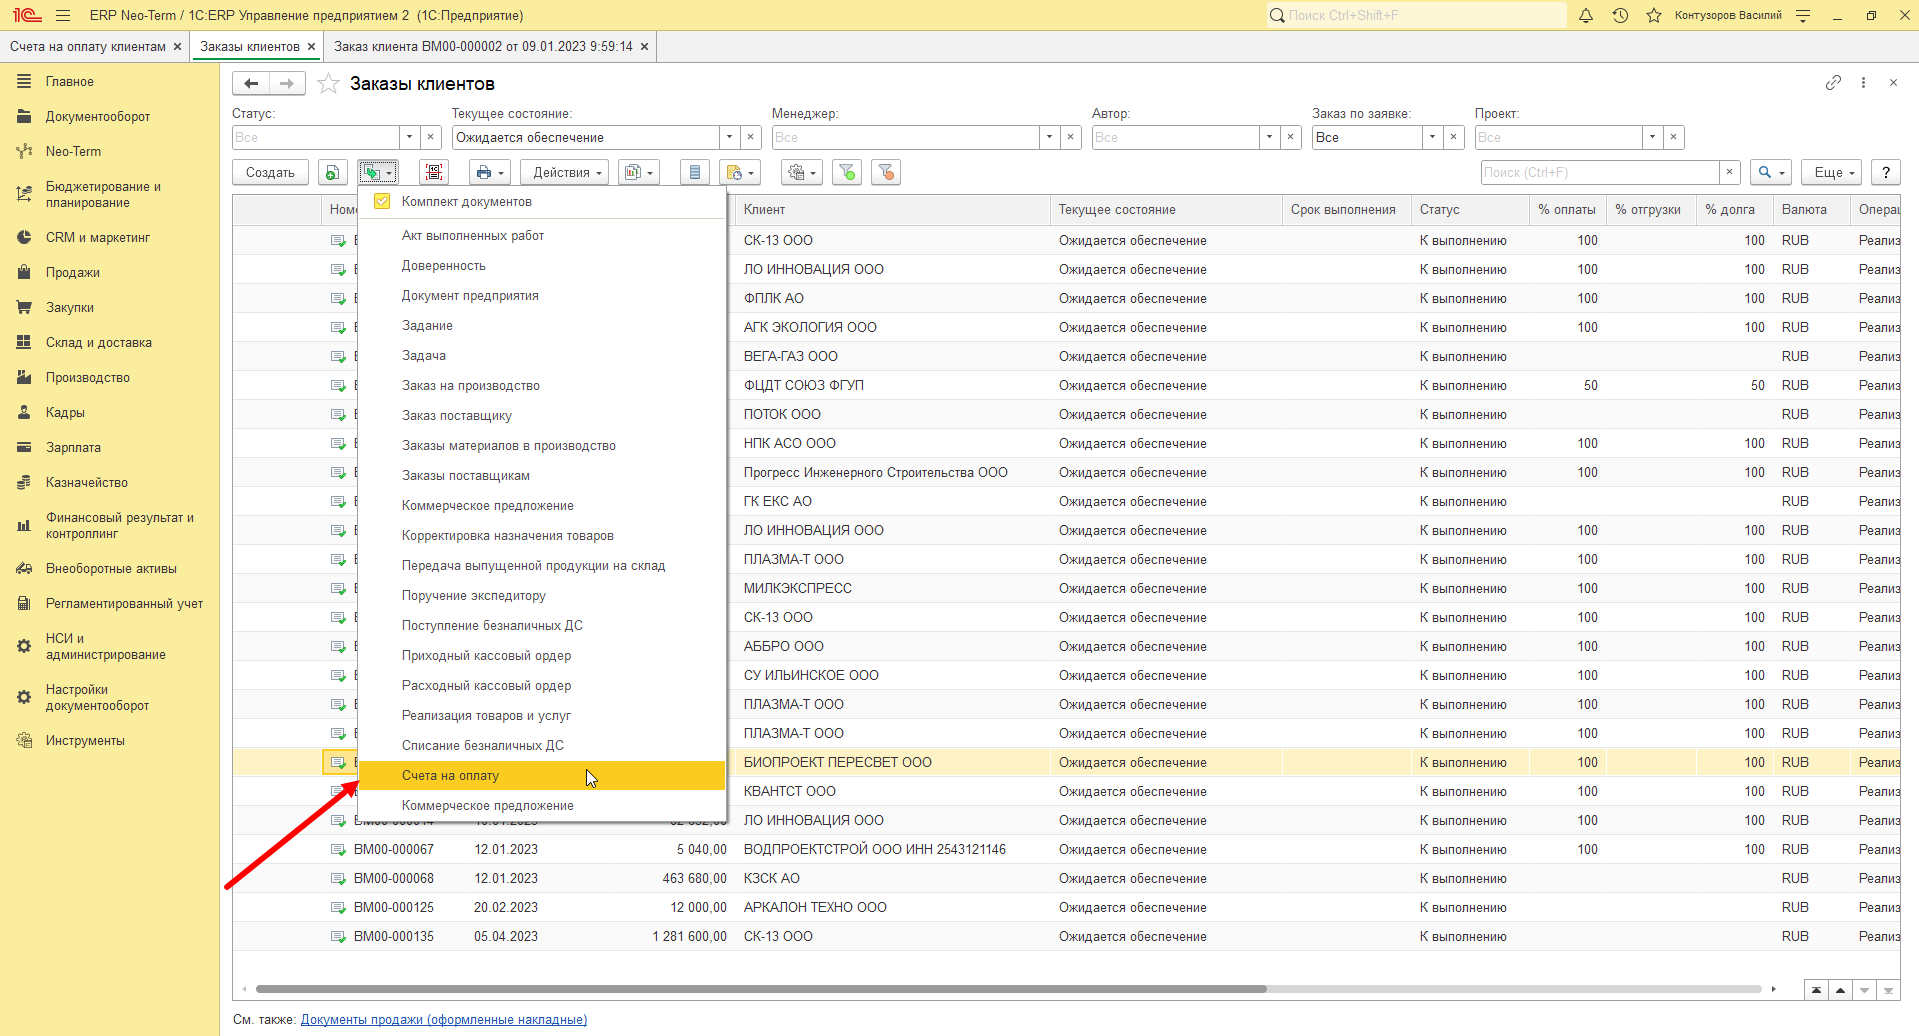The width and height of the screenshot is (1919, 1036).
Task: Open Документы продажи (оформленные накладные) link
Action: coord(444,1020)
